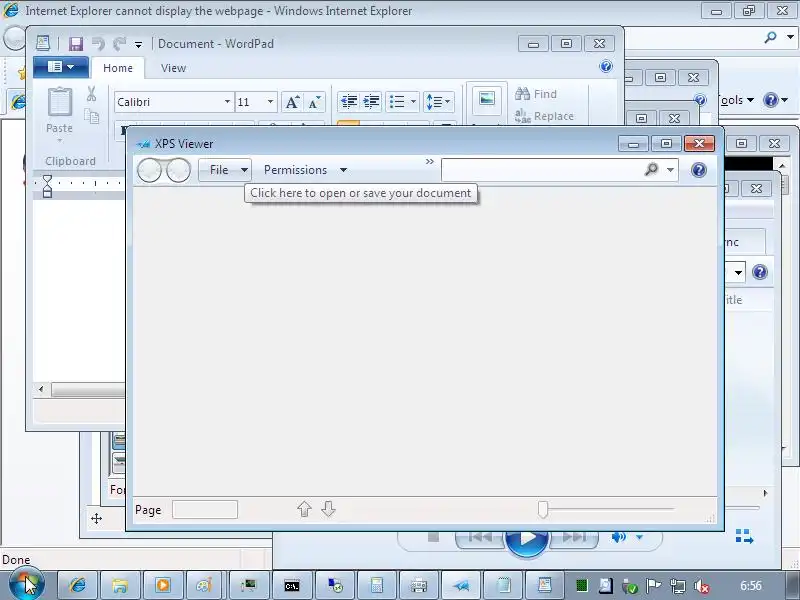Click the muted volume icon in system tray
800x600 pixels.
(702, 587)
